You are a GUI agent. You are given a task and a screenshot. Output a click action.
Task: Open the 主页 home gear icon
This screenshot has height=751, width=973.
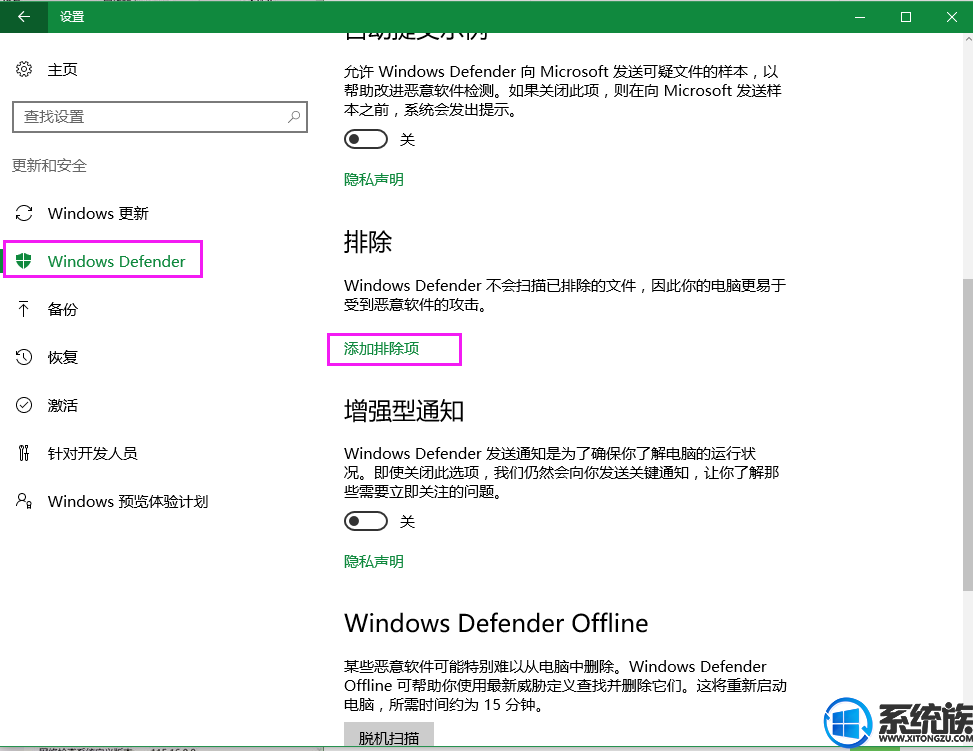tap(24, 69)
